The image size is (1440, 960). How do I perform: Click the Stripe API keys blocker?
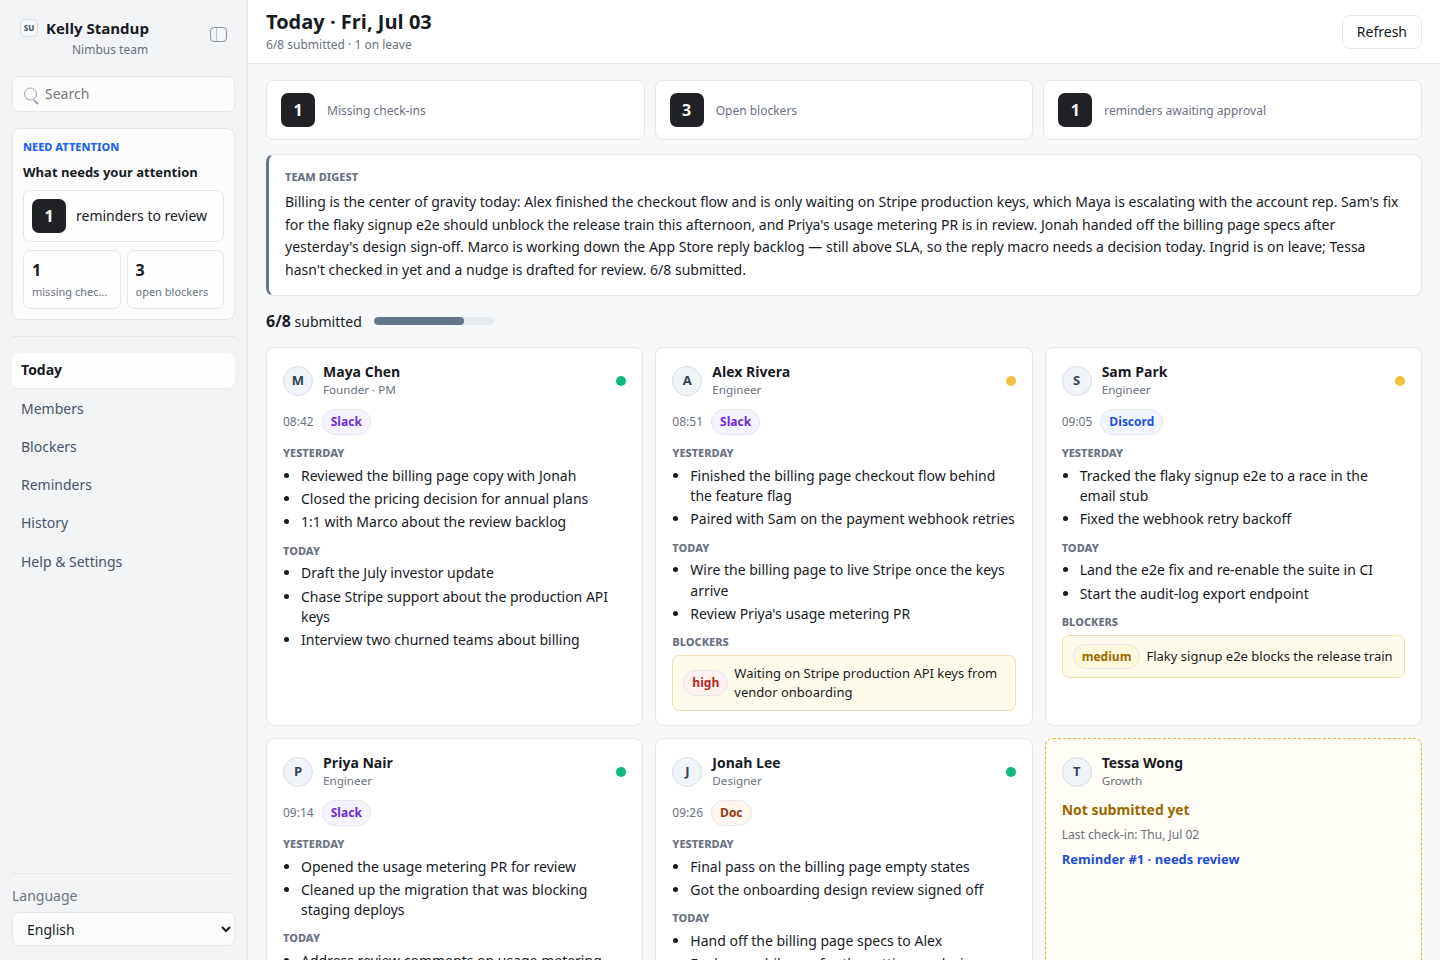(x=844, y=683)
